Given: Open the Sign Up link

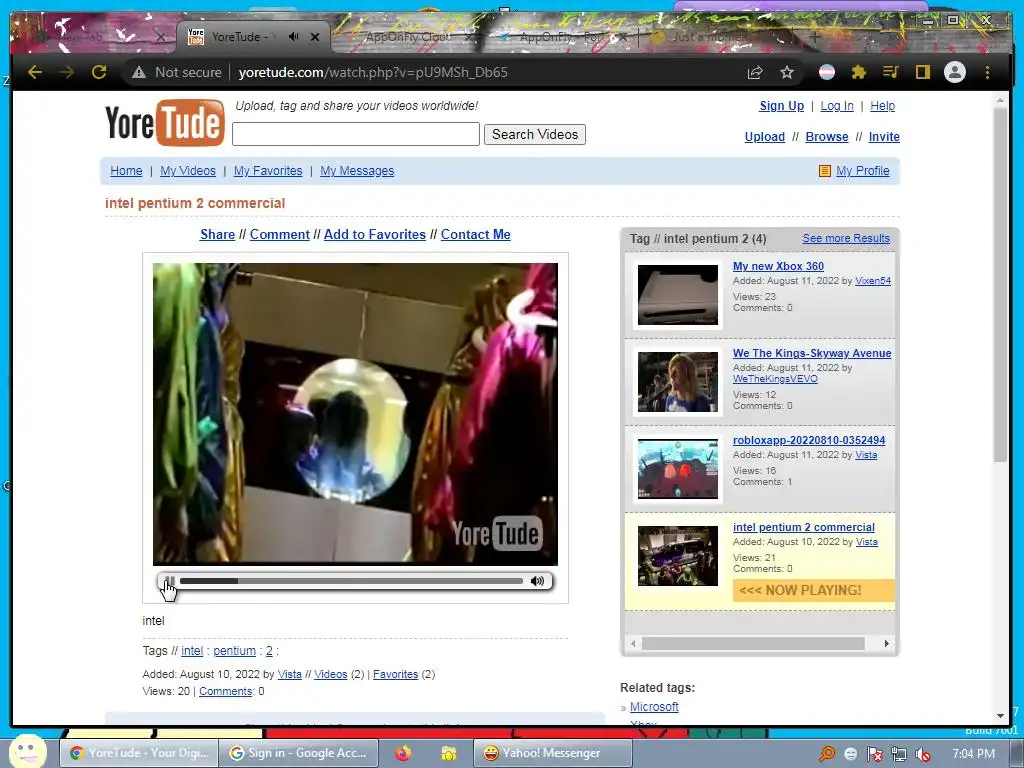Looking at the screenshot, I should [x=781, y=106].
